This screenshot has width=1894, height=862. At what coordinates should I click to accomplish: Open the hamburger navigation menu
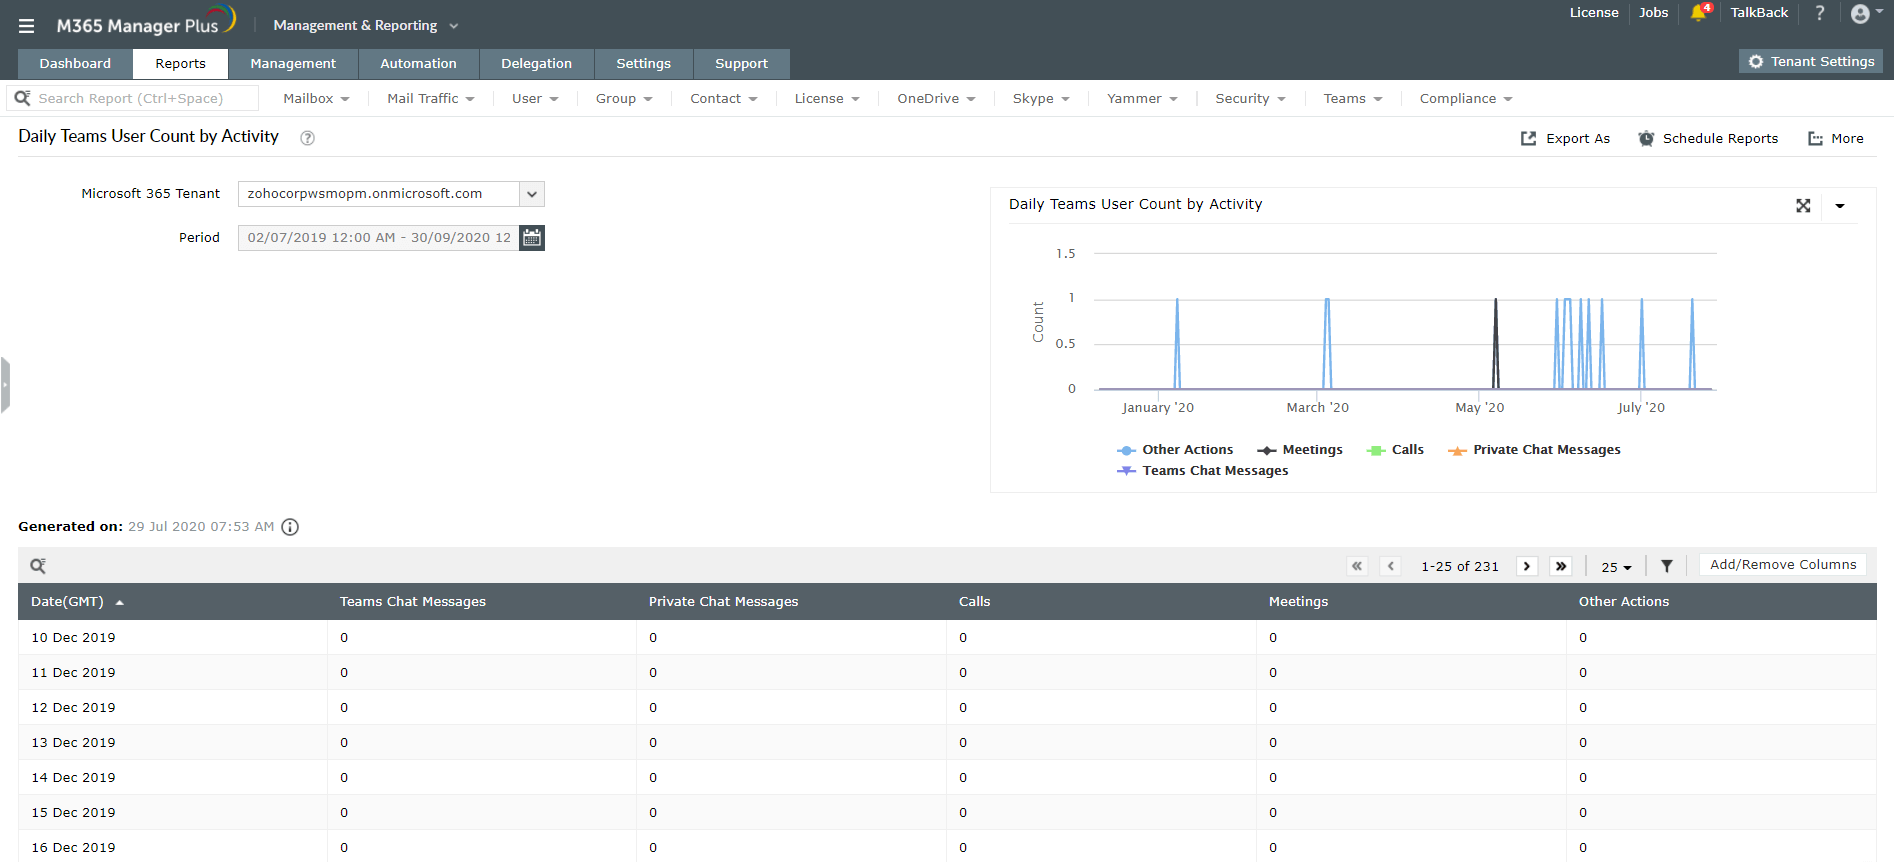point(26,26)
